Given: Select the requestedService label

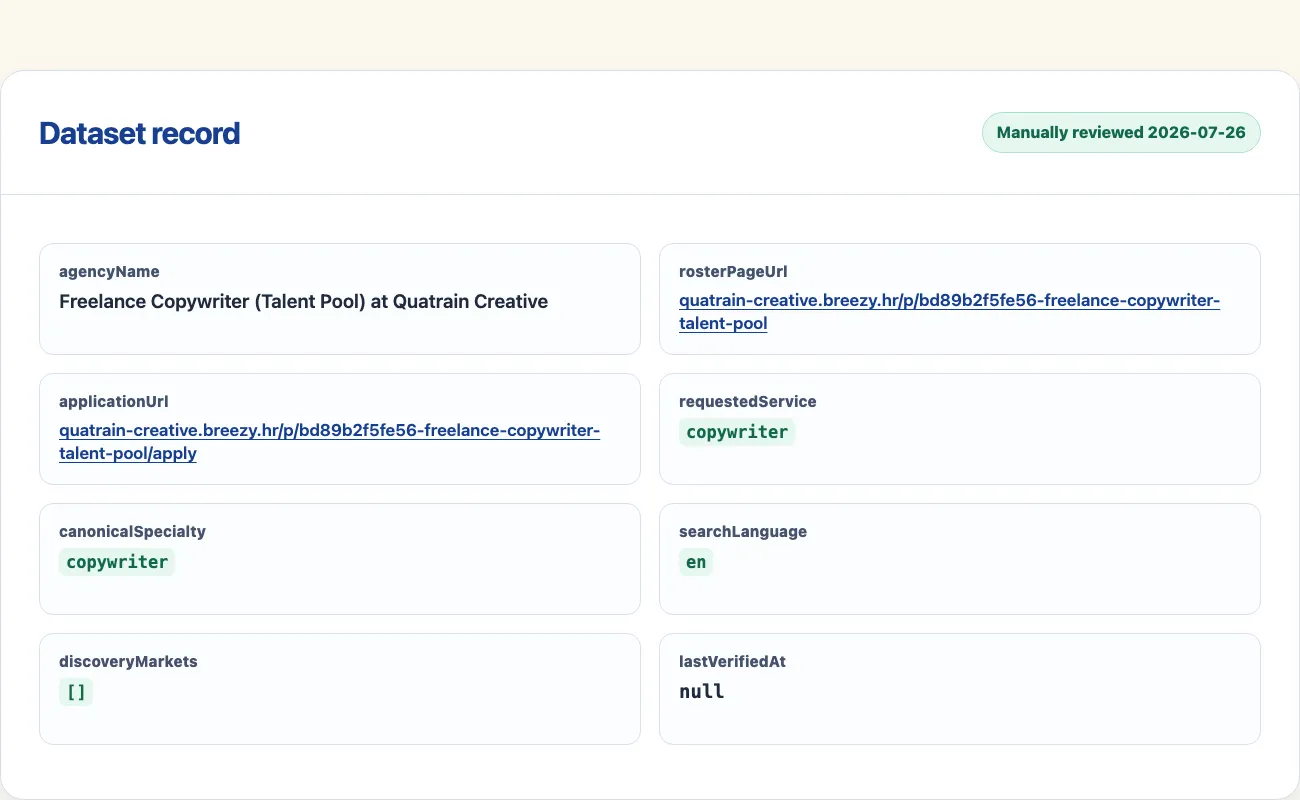Looking at the screenshot, I should pos(747,401).
